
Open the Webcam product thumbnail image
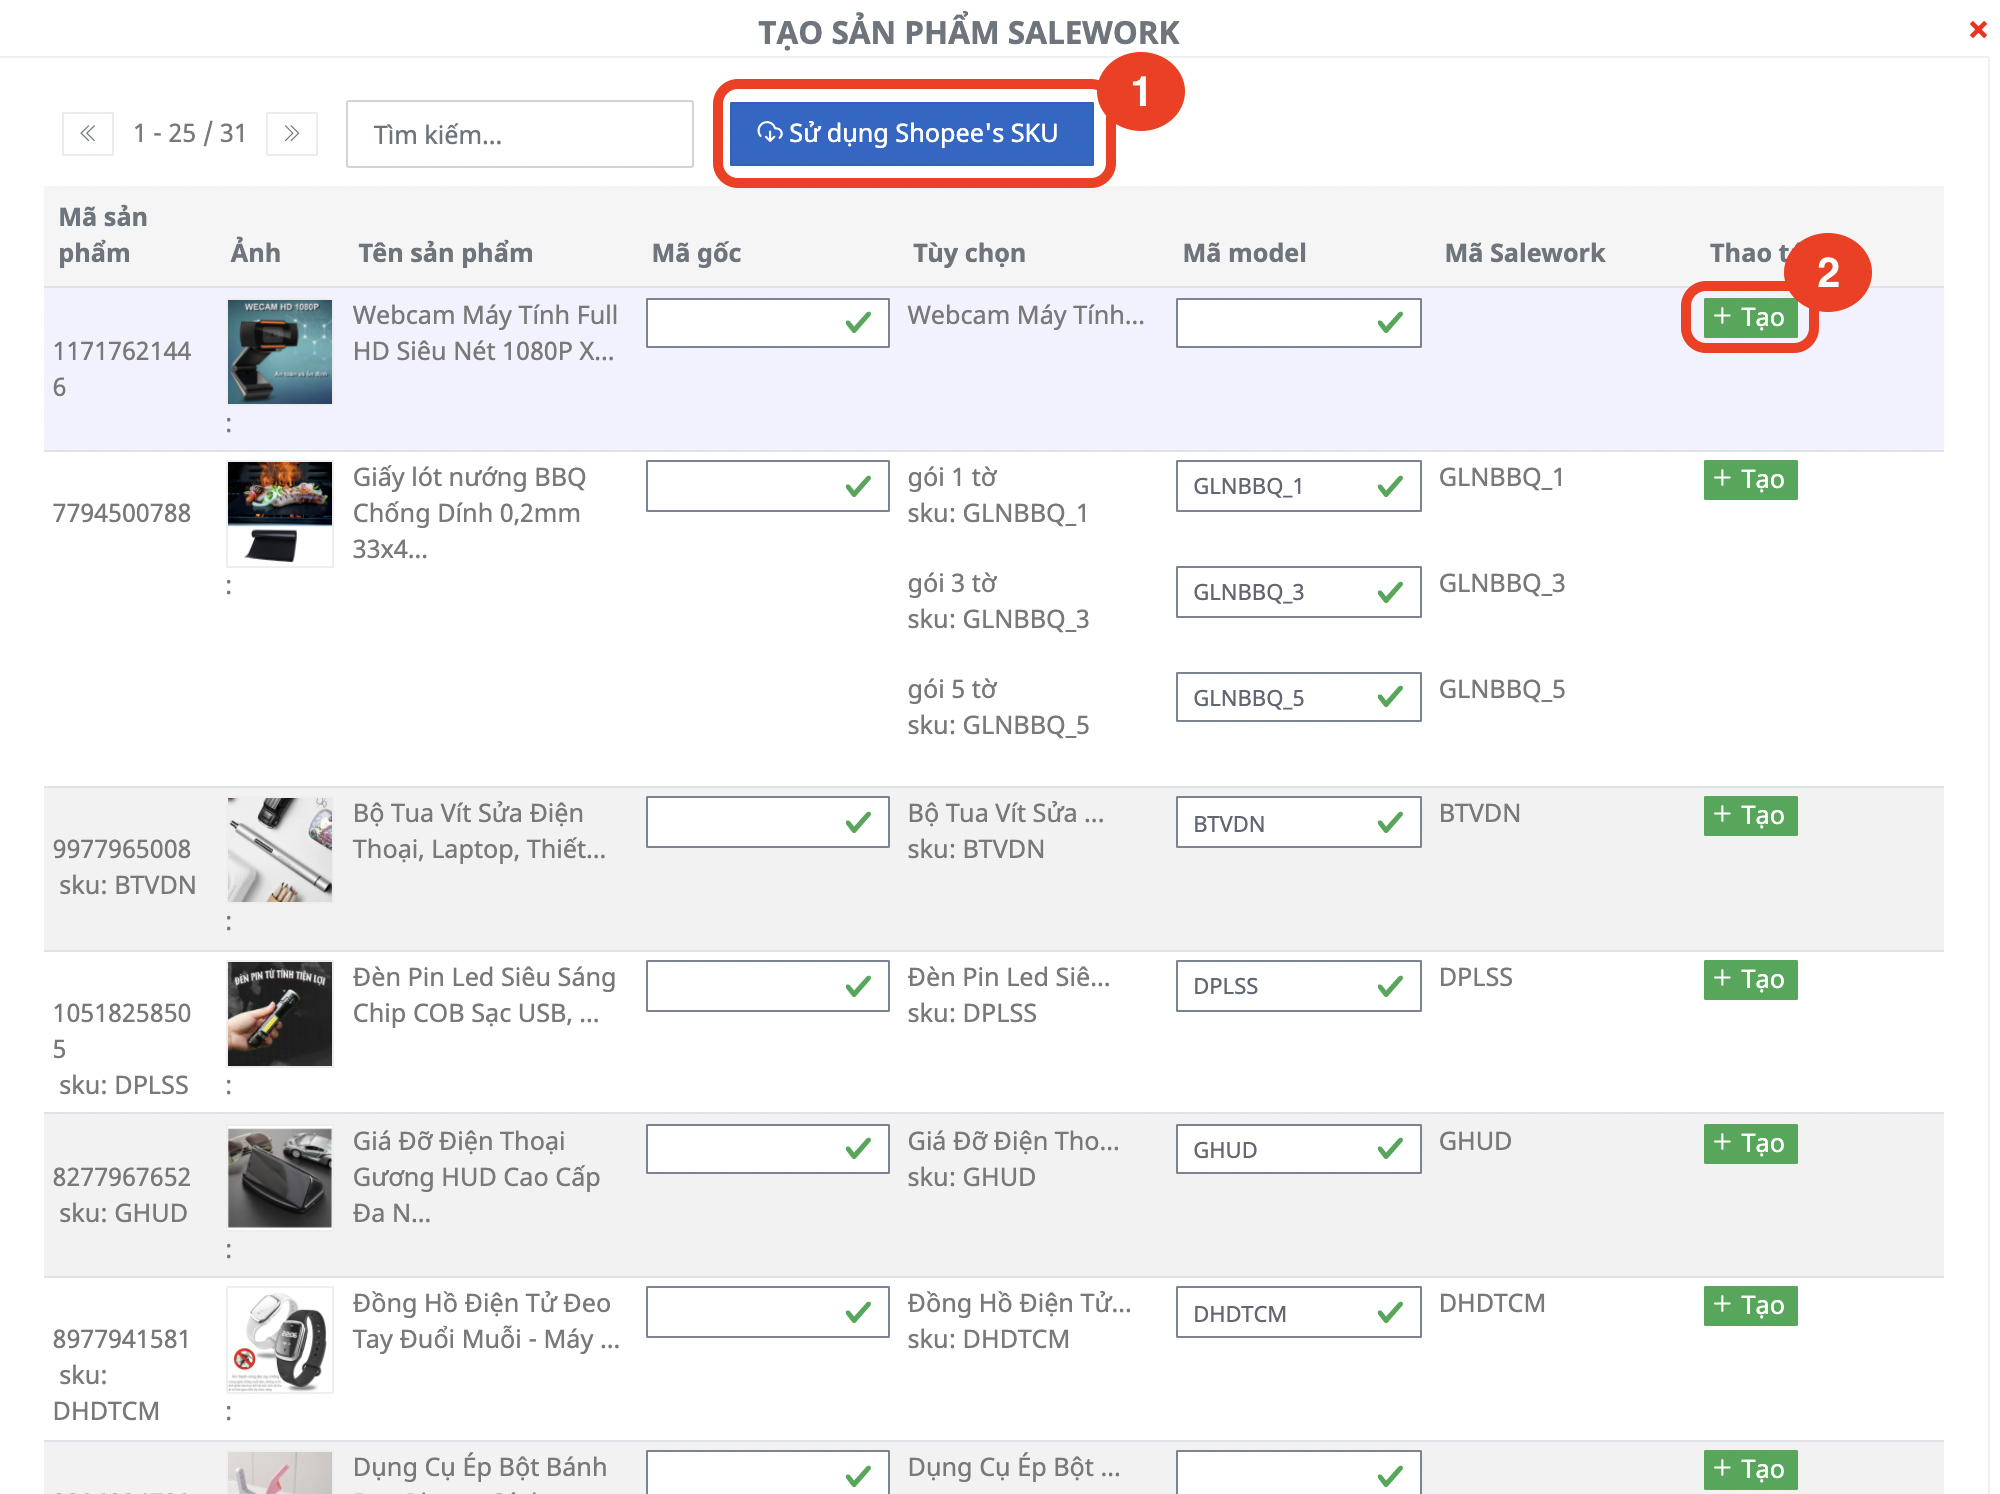(x=279, y=352)
